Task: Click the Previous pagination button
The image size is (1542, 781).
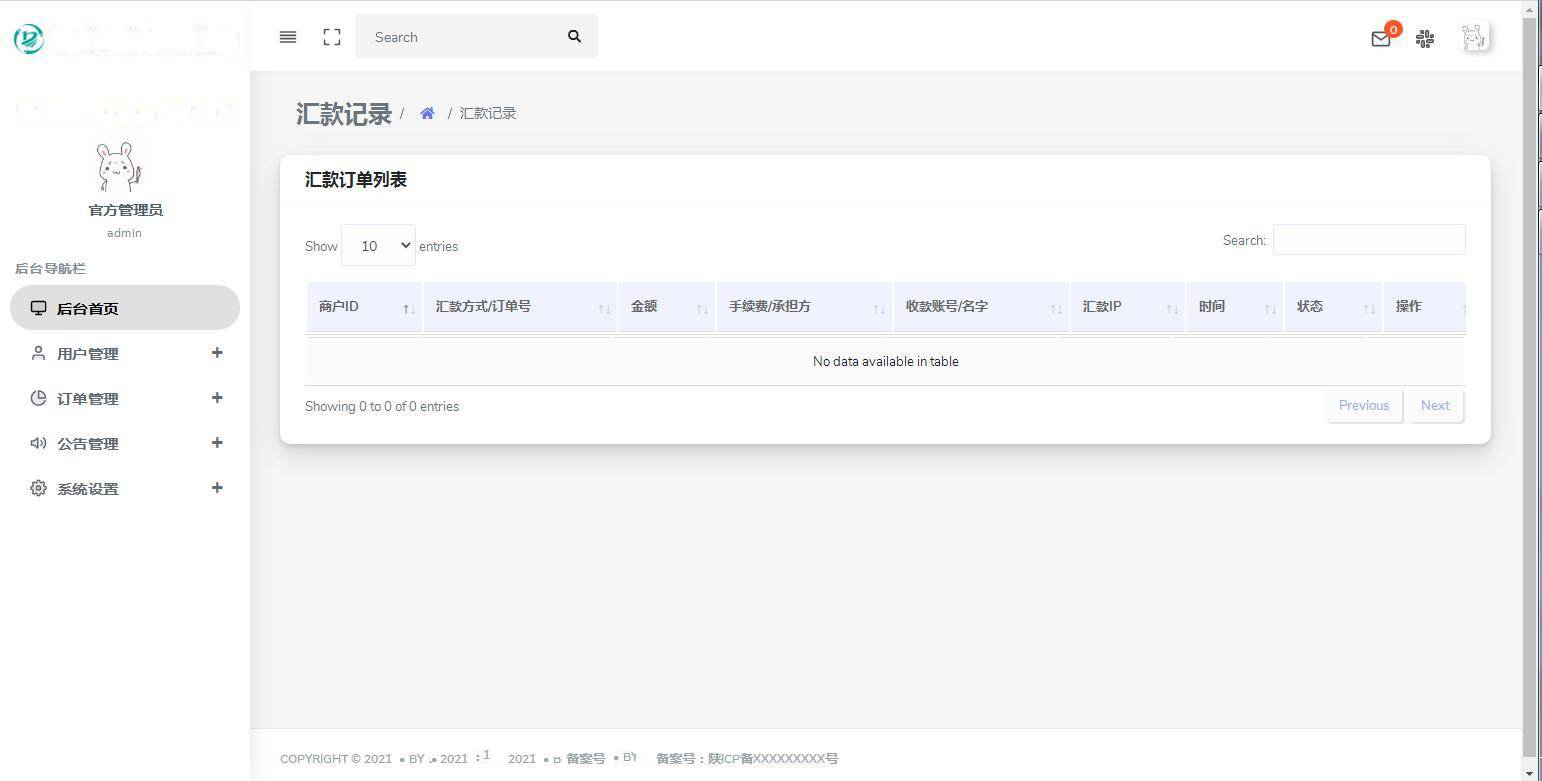Action: (1364, 406)
